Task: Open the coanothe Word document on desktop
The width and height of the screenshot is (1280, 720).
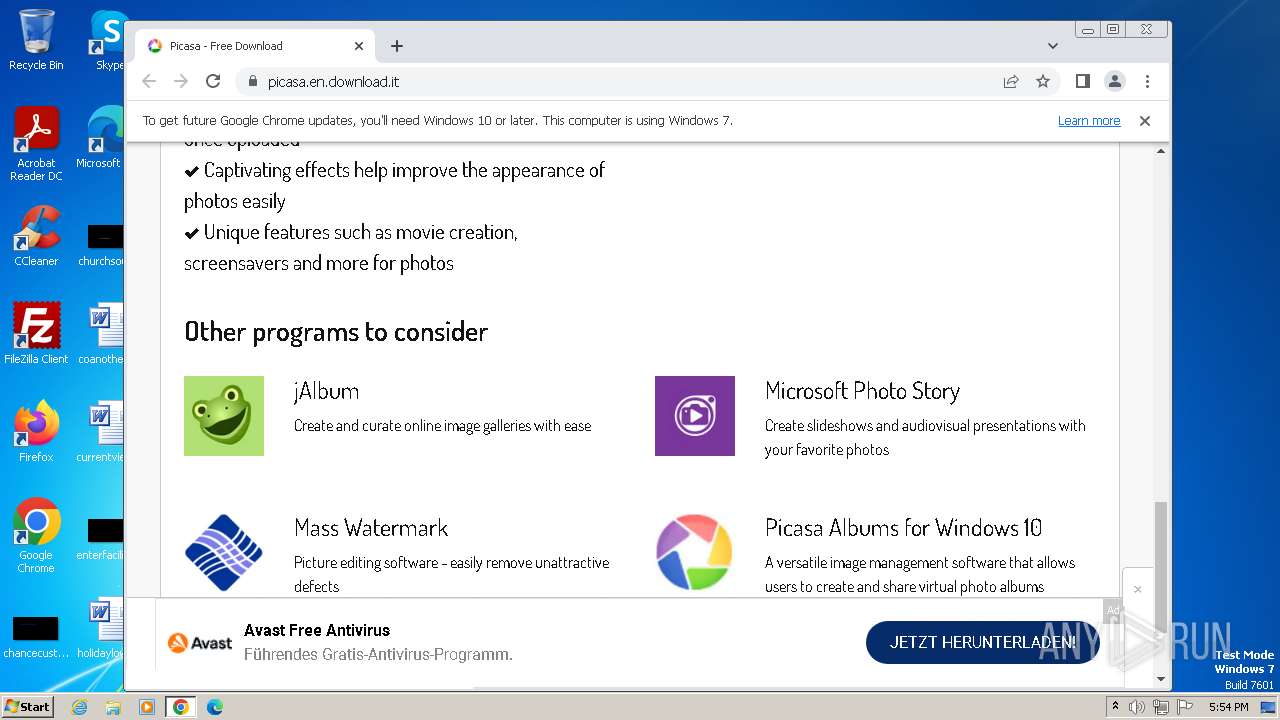Action: click(101, 334)
